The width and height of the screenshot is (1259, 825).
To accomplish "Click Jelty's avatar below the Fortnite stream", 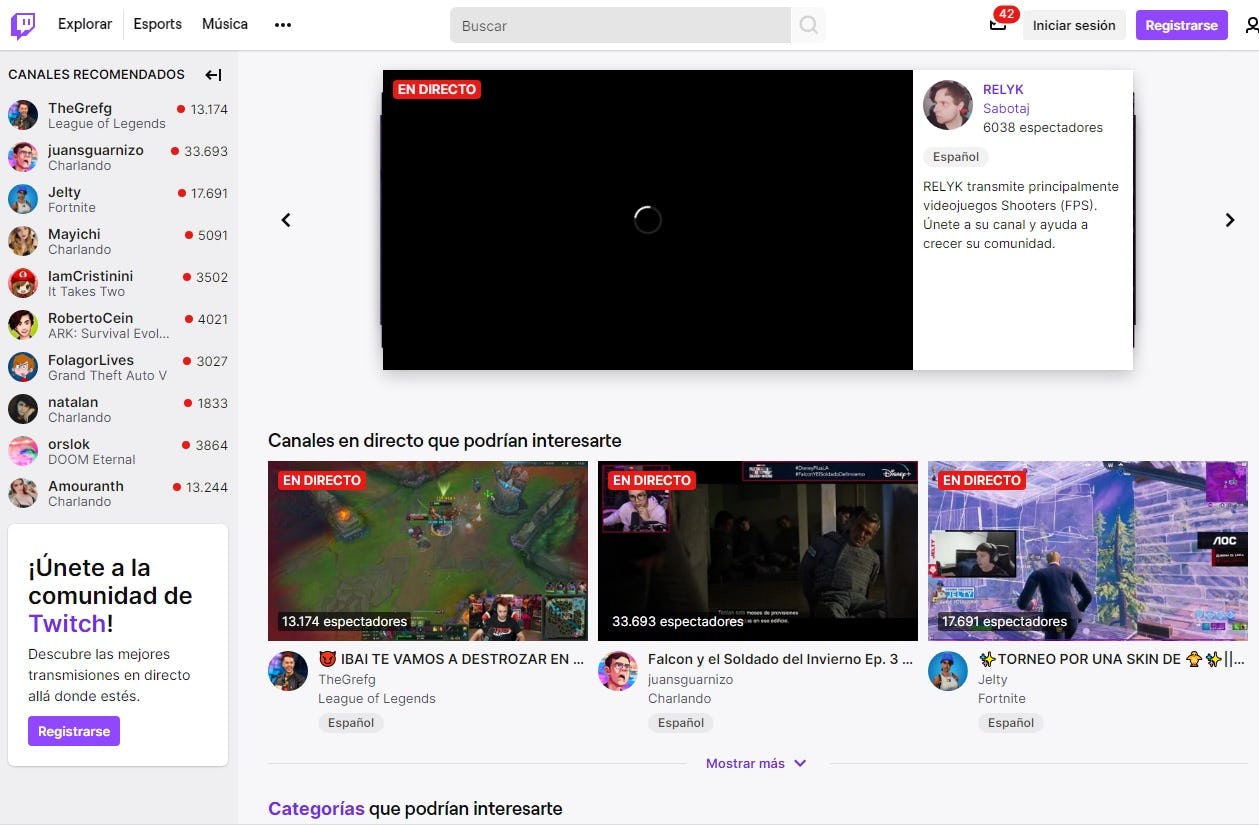I will click(x=948, y=671).
